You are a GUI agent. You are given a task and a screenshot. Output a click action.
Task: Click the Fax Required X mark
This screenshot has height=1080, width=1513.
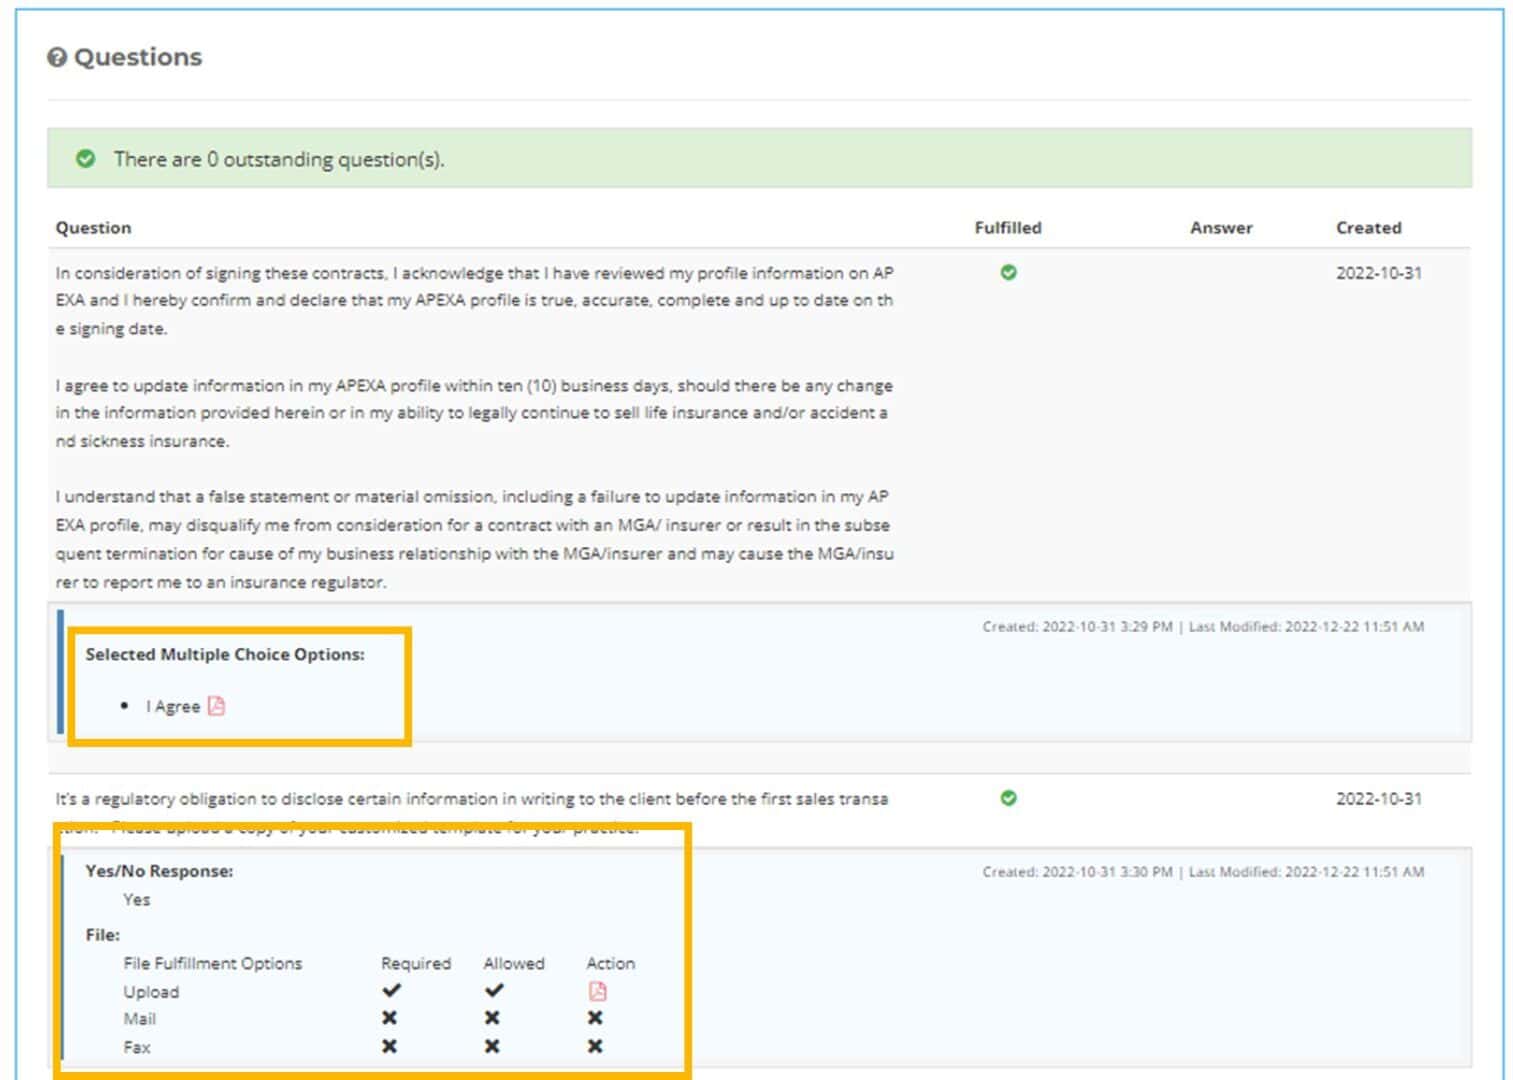pos(389,1046)
